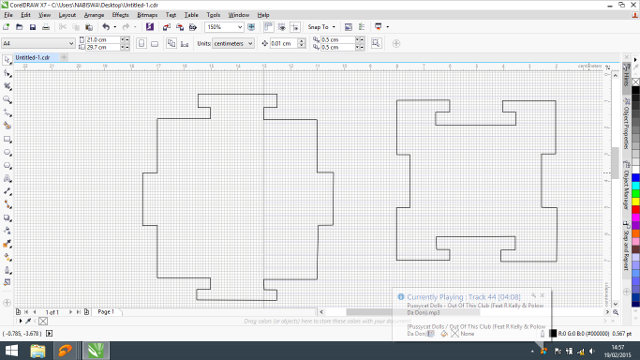Open the Effects menu
The width and height of the screenshot is (640, 360).
(120, 15)
